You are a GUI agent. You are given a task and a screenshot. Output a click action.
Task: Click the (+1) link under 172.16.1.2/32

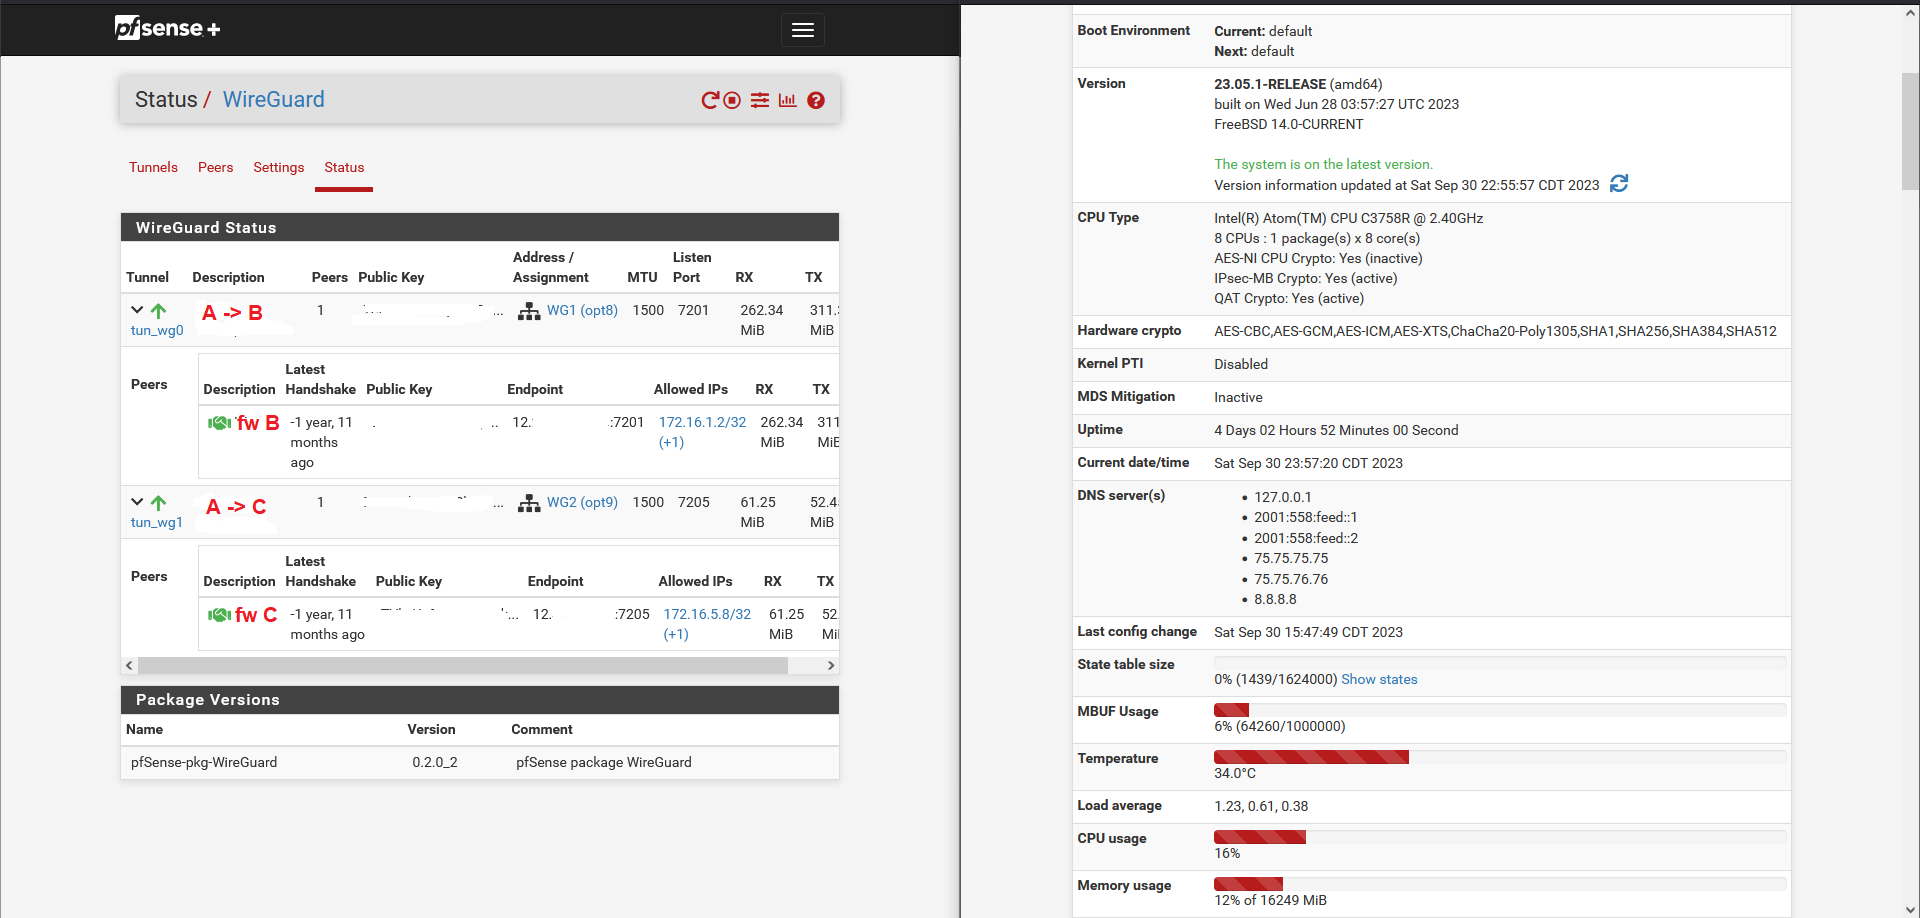(x=671, y=442)
